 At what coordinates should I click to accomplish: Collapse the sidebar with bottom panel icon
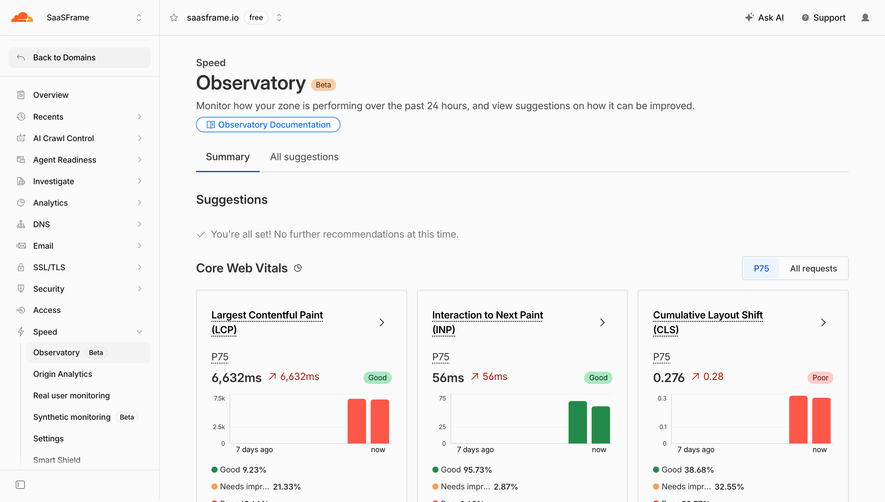[20, 484]
